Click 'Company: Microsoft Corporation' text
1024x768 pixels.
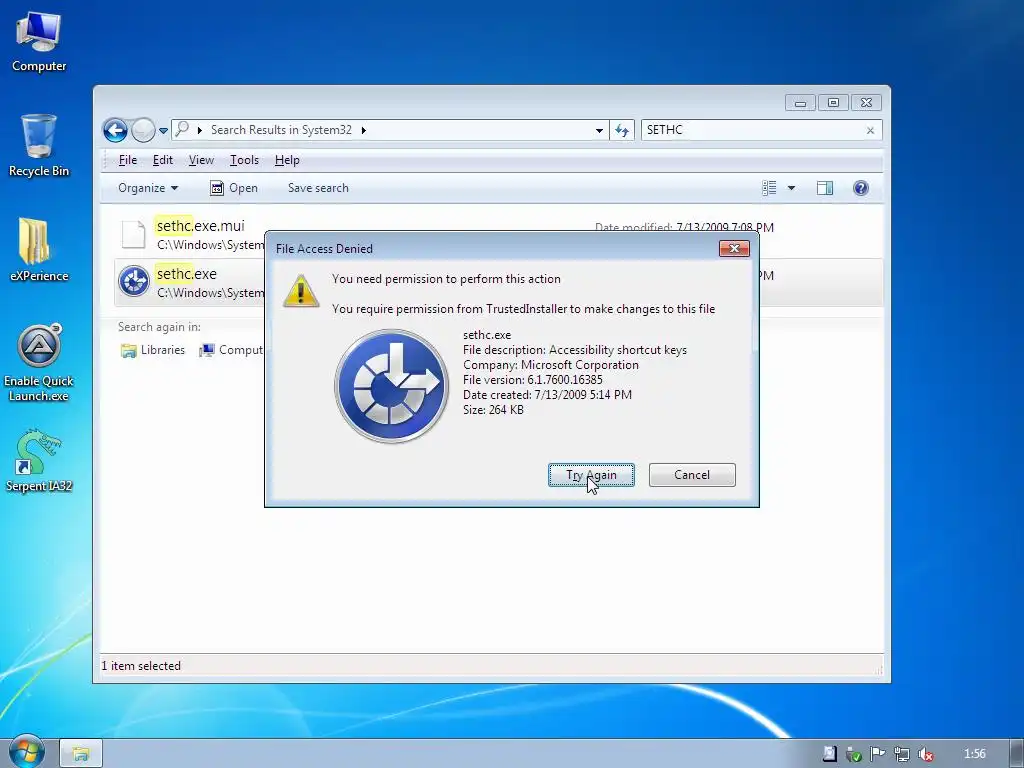click(x=551, y=364)
